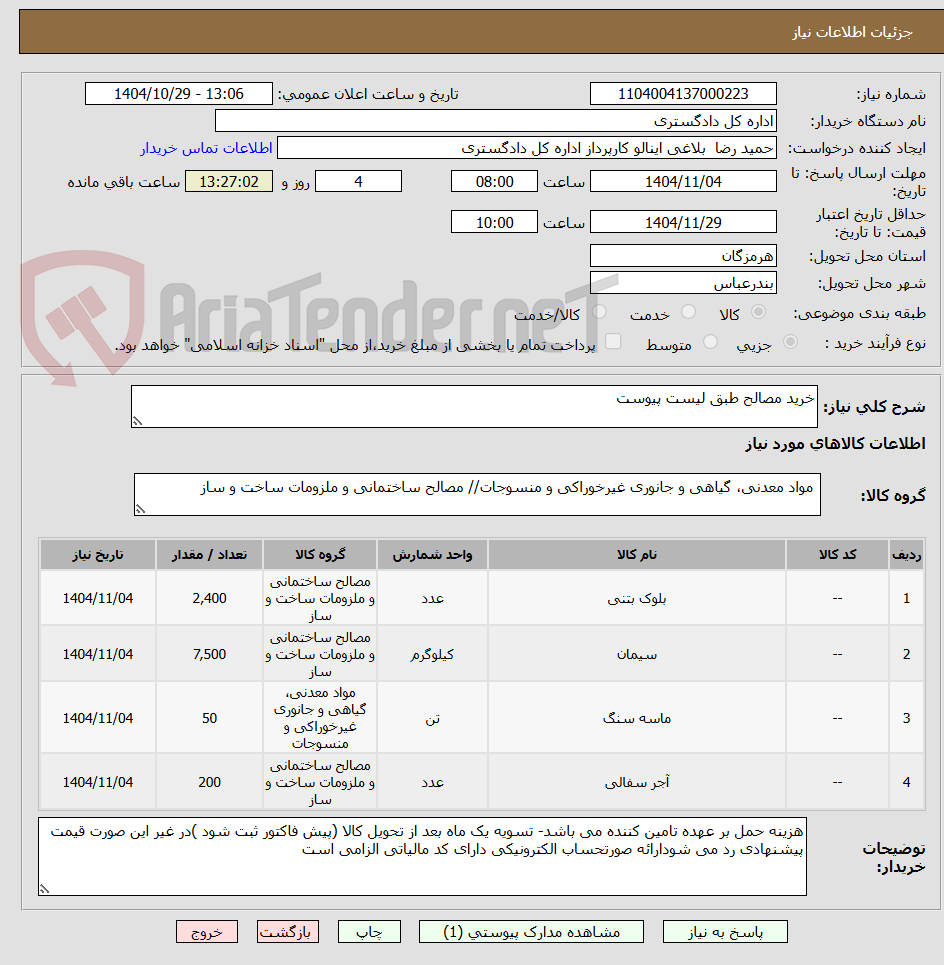
Task: Click the announcement date field 1404/10/29 - 13:06
Action: [178, 94]
